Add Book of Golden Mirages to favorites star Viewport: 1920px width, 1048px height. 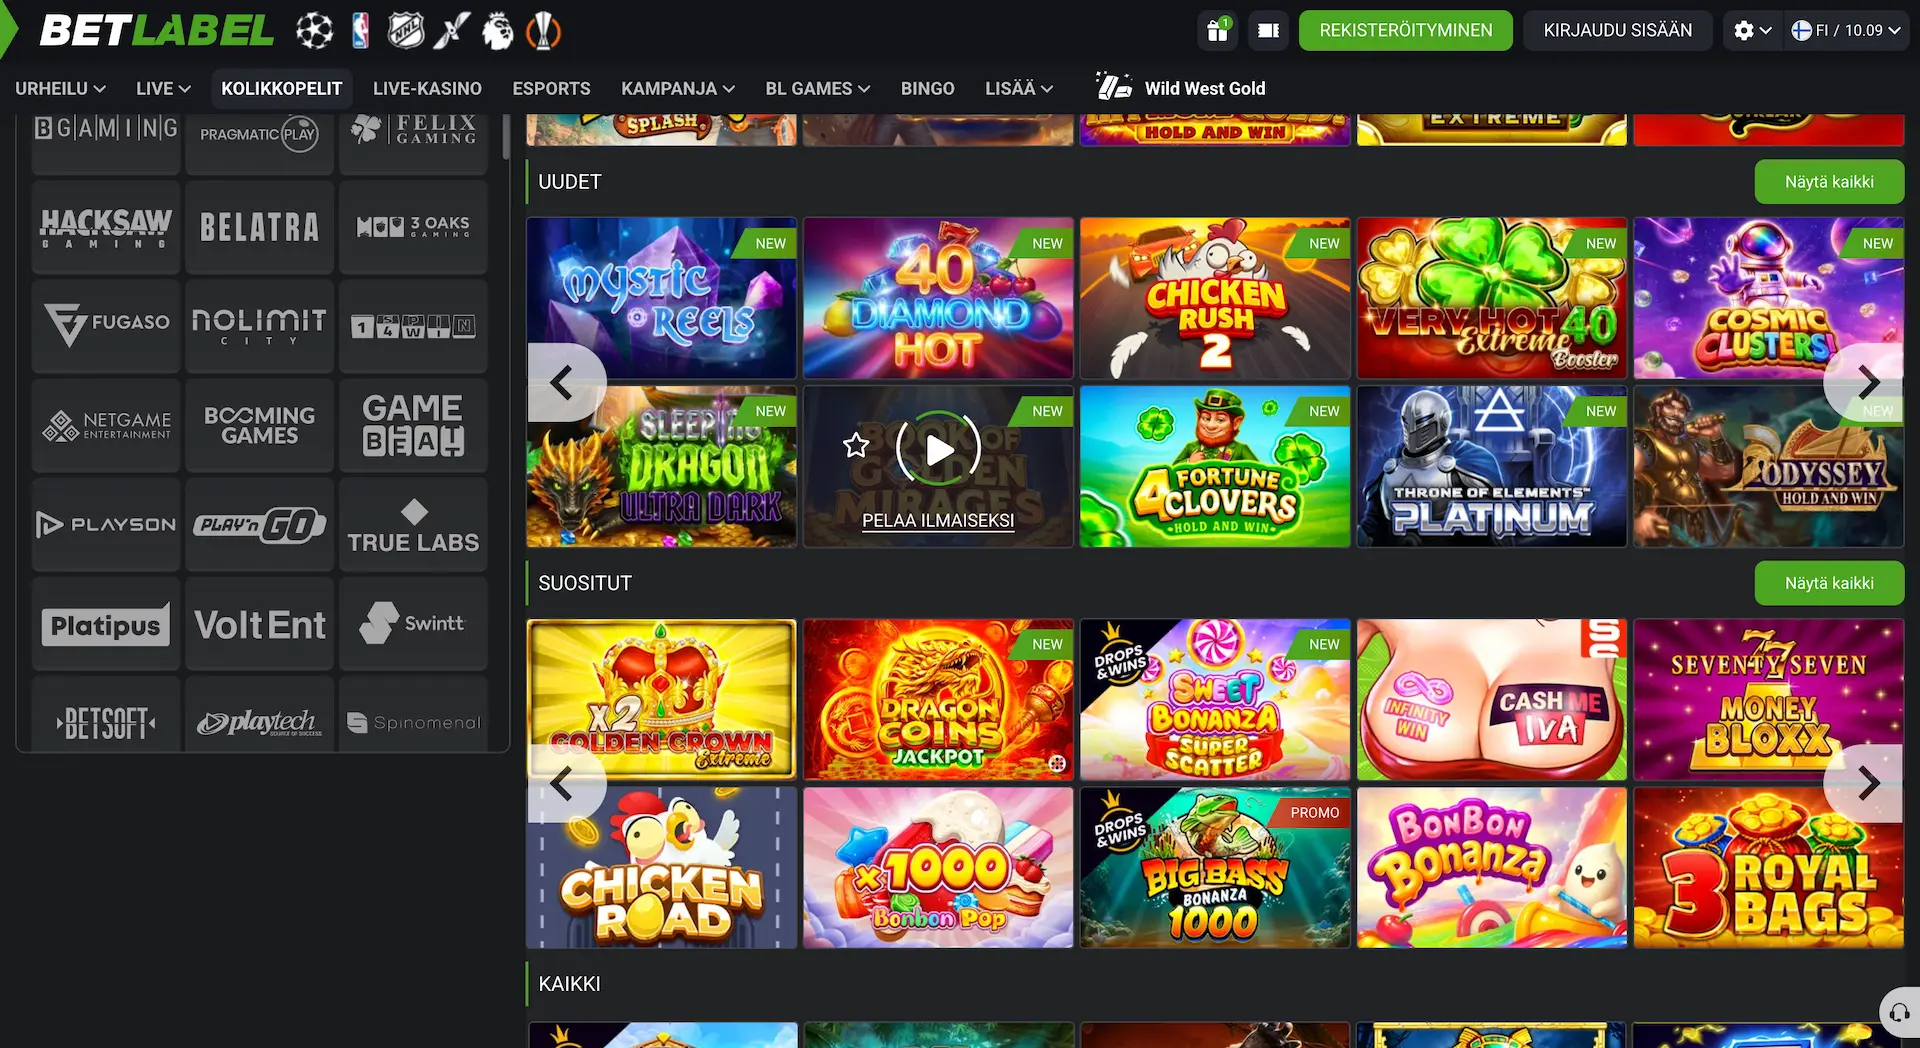(x=856, y=446)
